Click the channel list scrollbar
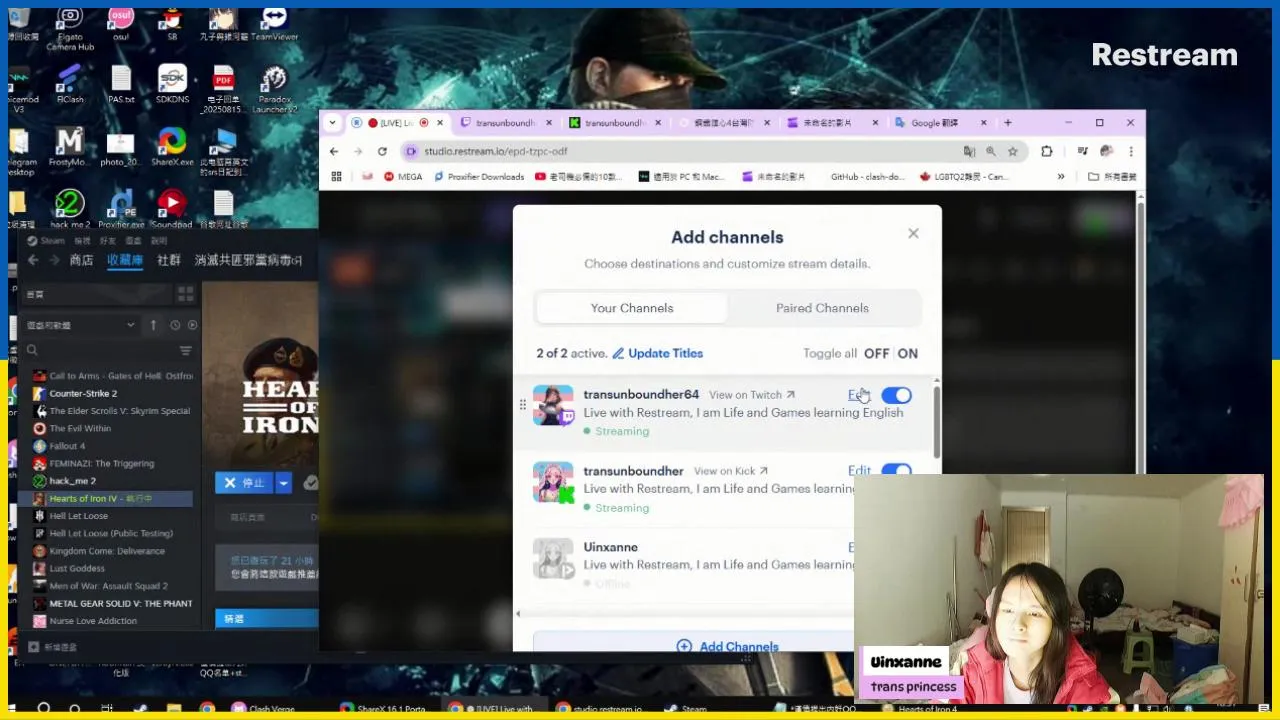 tap(937, 420)
